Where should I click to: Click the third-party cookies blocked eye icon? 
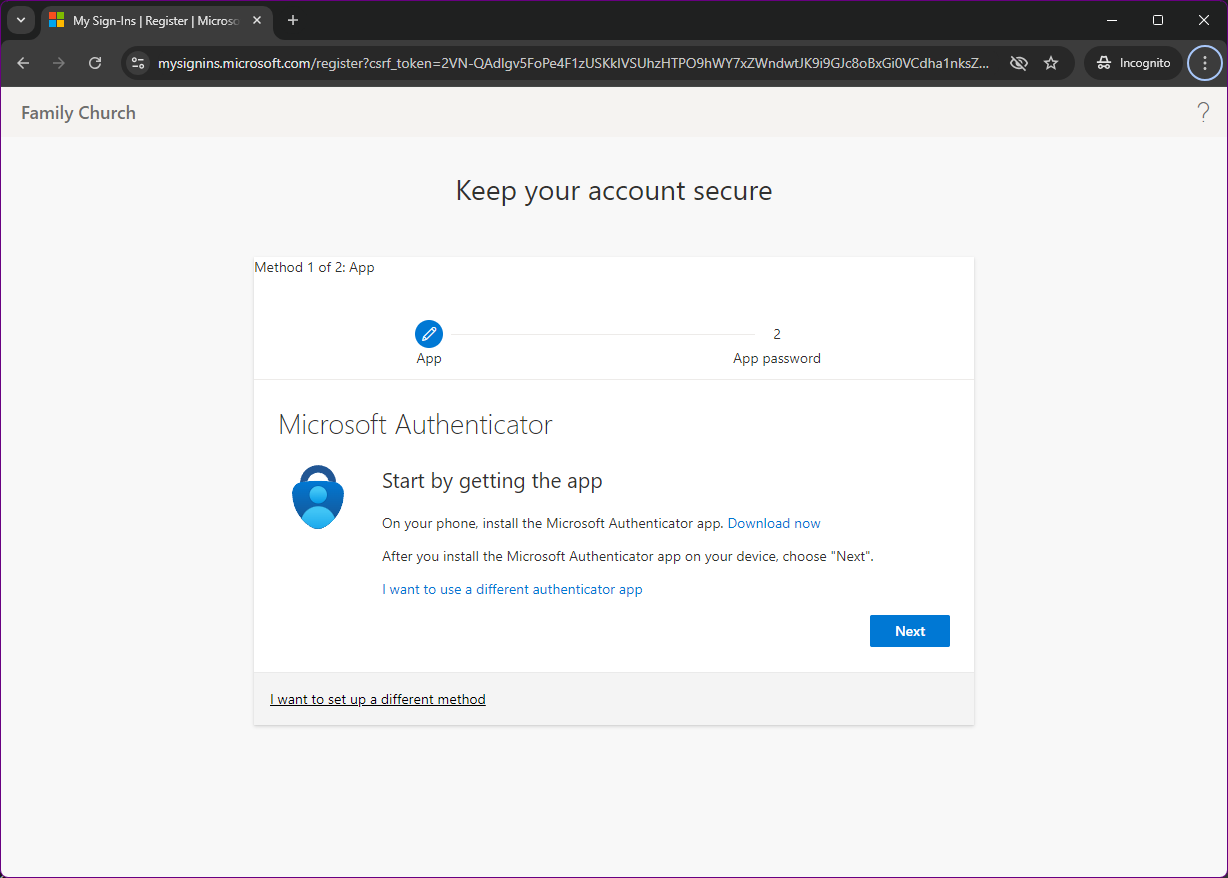coord(1019,63)
